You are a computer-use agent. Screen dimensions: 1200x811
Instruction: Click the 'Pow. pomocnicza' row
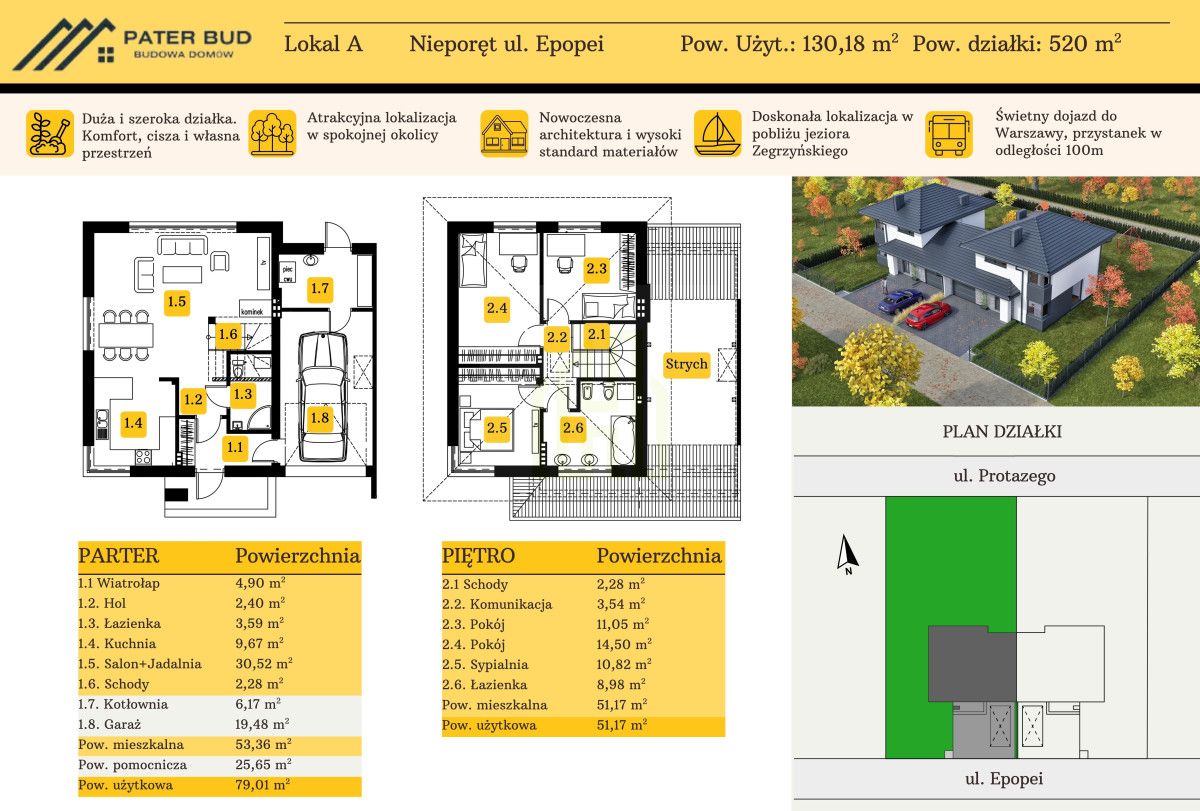219,765
